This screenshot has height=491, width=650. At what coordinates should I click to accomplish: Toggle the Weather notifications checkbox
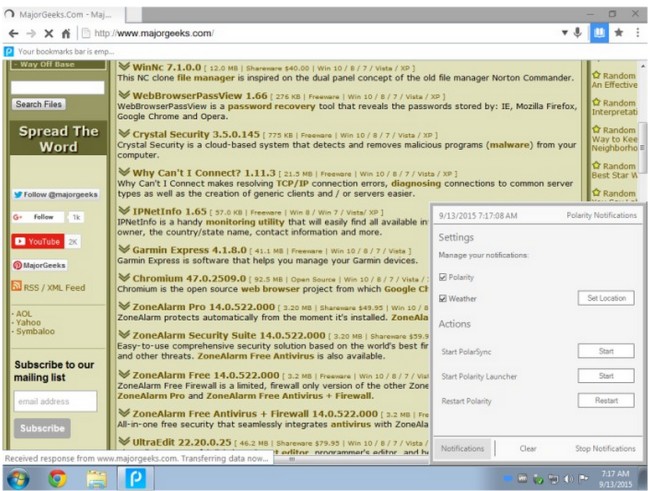tap(443, 299)
